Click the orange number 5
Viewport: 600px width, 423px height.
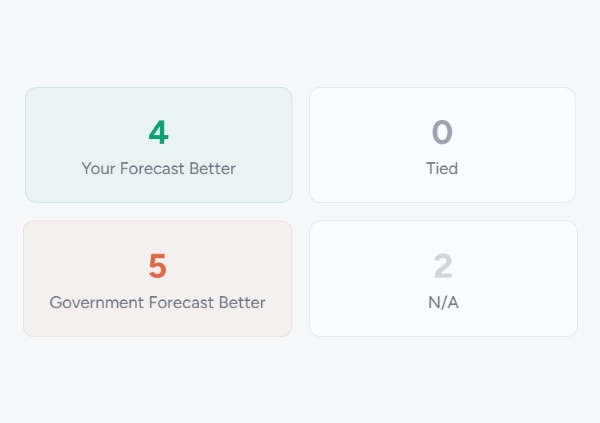[157, 266]
